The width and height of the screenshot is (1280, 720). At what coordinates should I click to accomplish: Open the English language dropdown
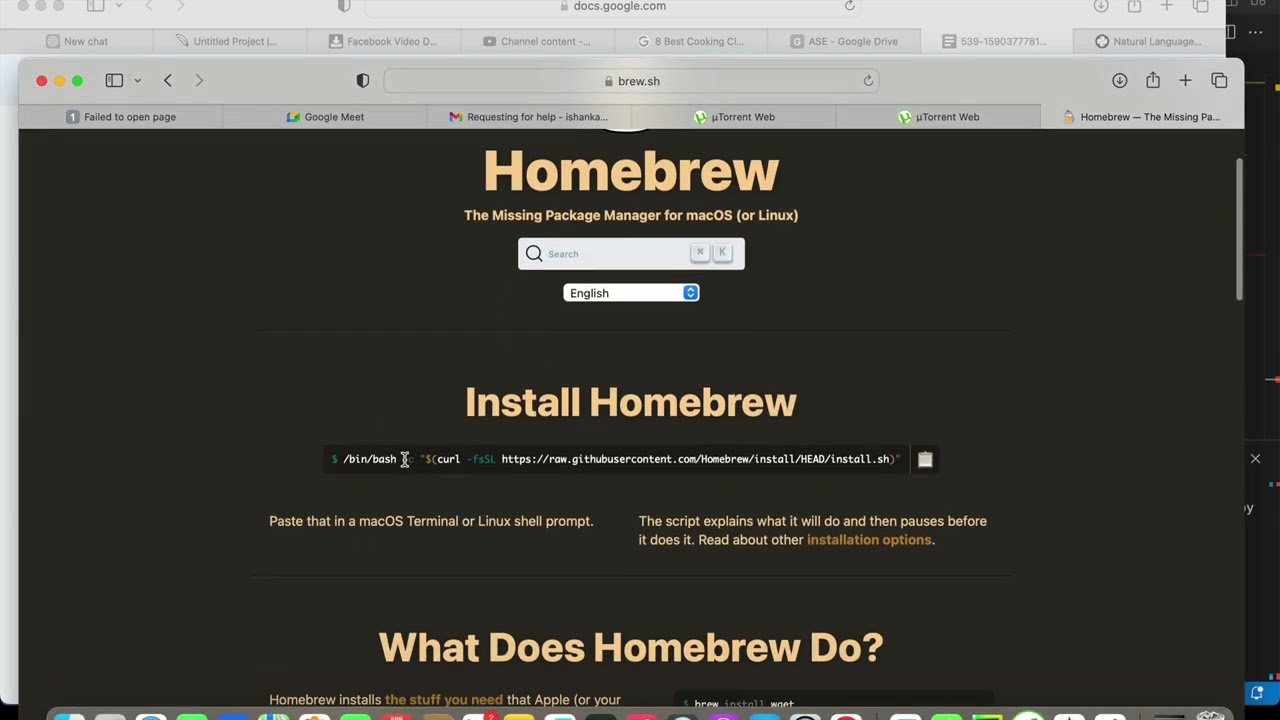tap(631, 293)
